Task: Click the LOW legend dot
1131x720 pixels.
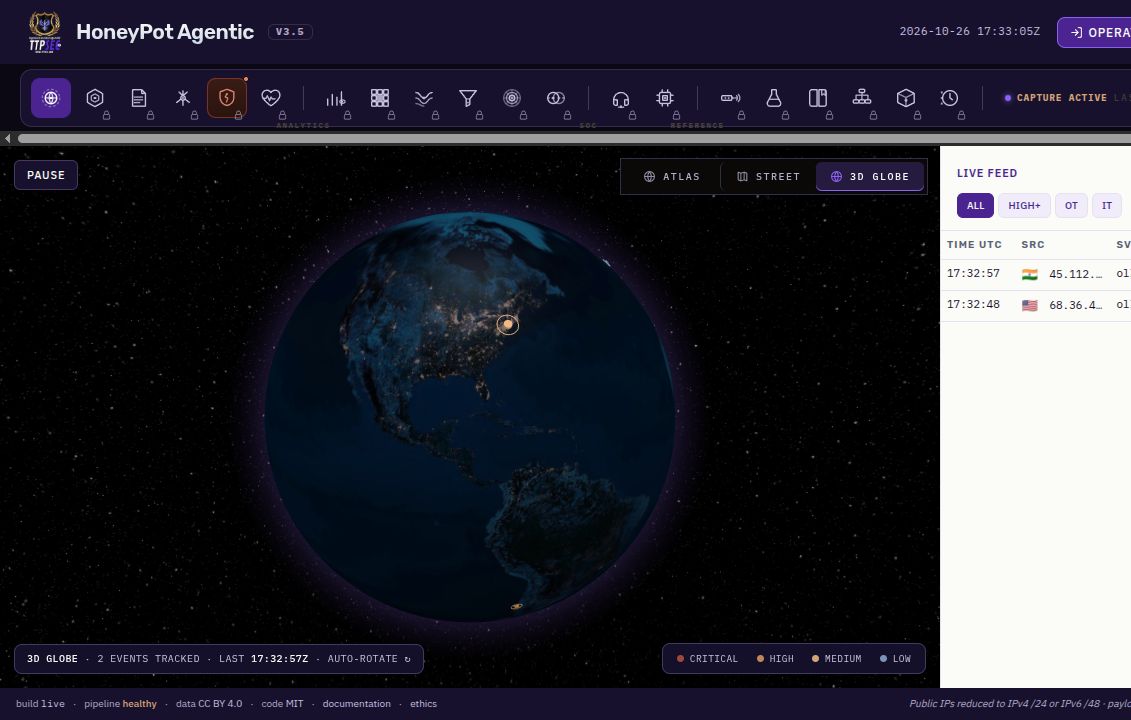Action: click(884, 659)
